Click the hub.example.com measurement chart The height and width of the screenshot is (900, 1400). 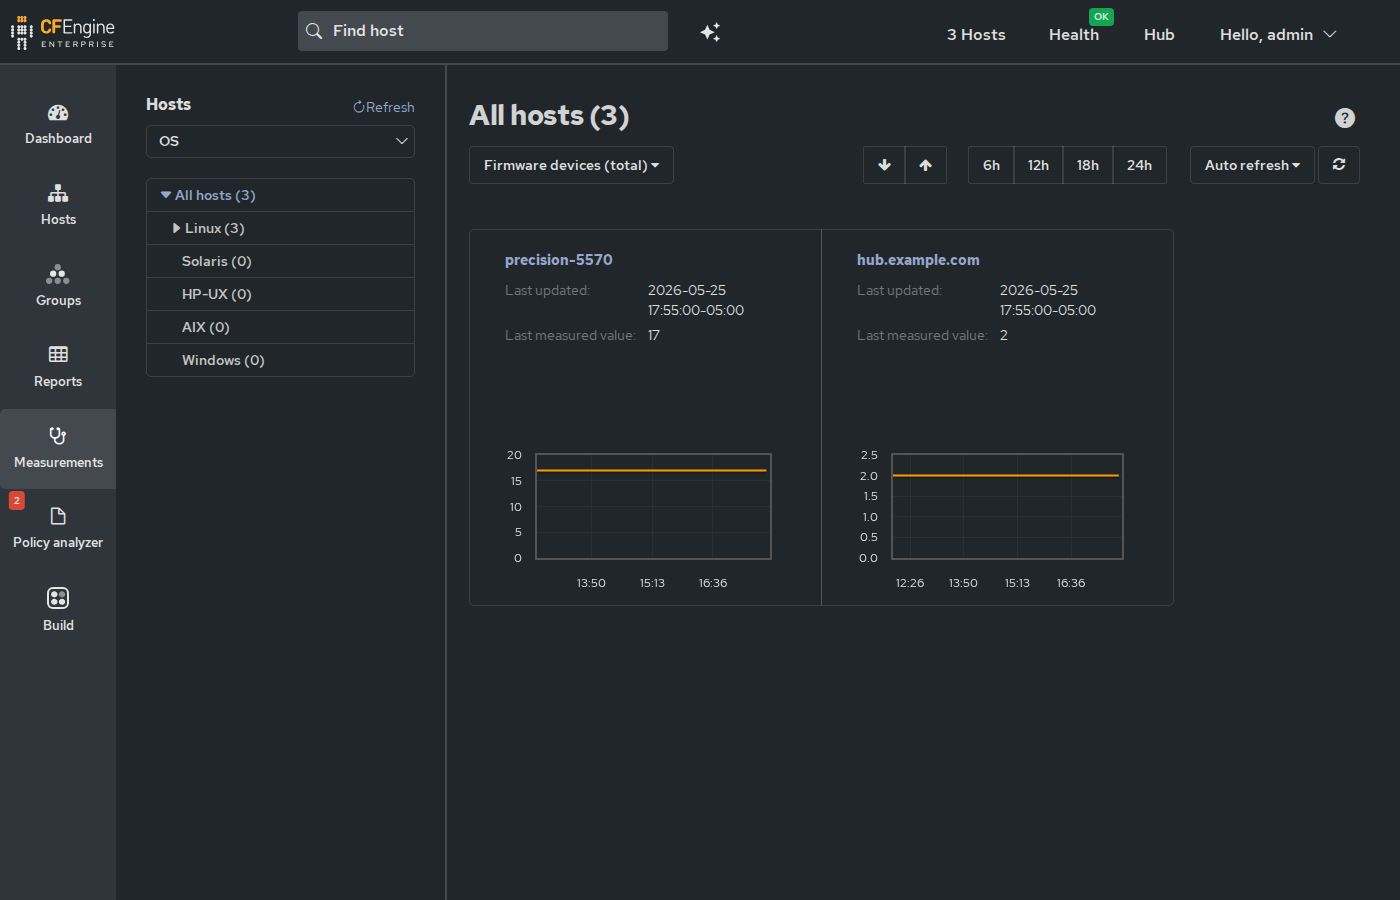pyautogui.click(x=1007, y=507)
